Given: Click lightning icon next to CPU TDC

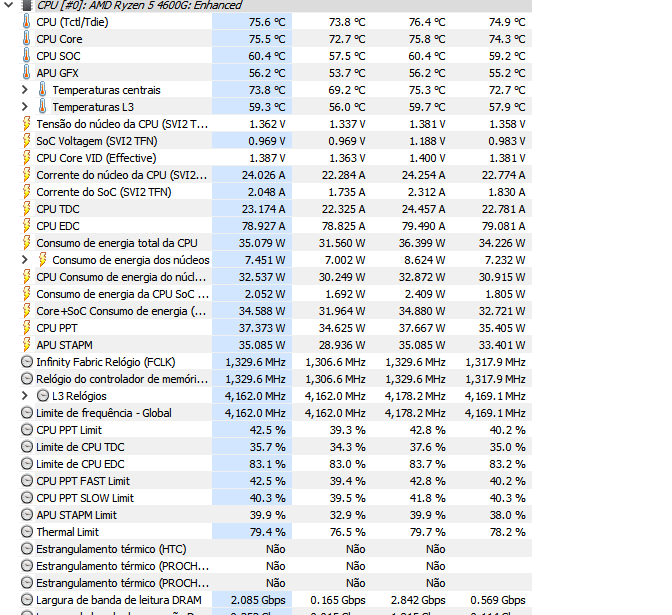Looking at the screenshot, I should point(27,209).
